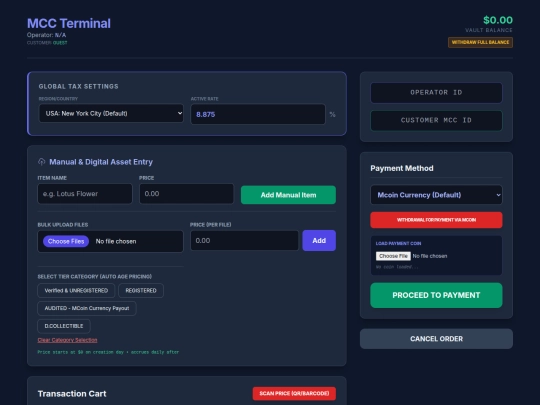540x405 pixels.
Task: Click the Payment Method heading
Action: pyautogui.click(x=402, y=168)
